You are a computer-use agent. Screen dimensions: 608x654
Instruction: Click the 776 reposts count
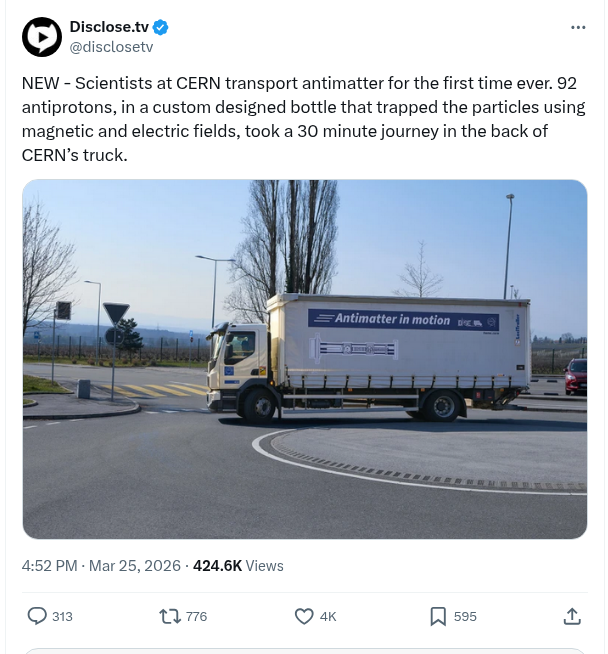[x=196, y=617]
